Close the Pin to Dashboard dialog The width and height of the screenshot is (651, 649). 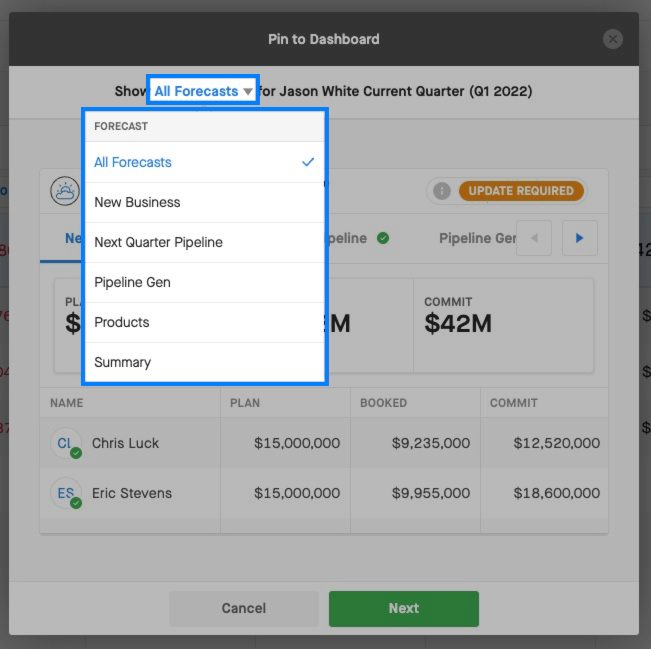point(612,39)
